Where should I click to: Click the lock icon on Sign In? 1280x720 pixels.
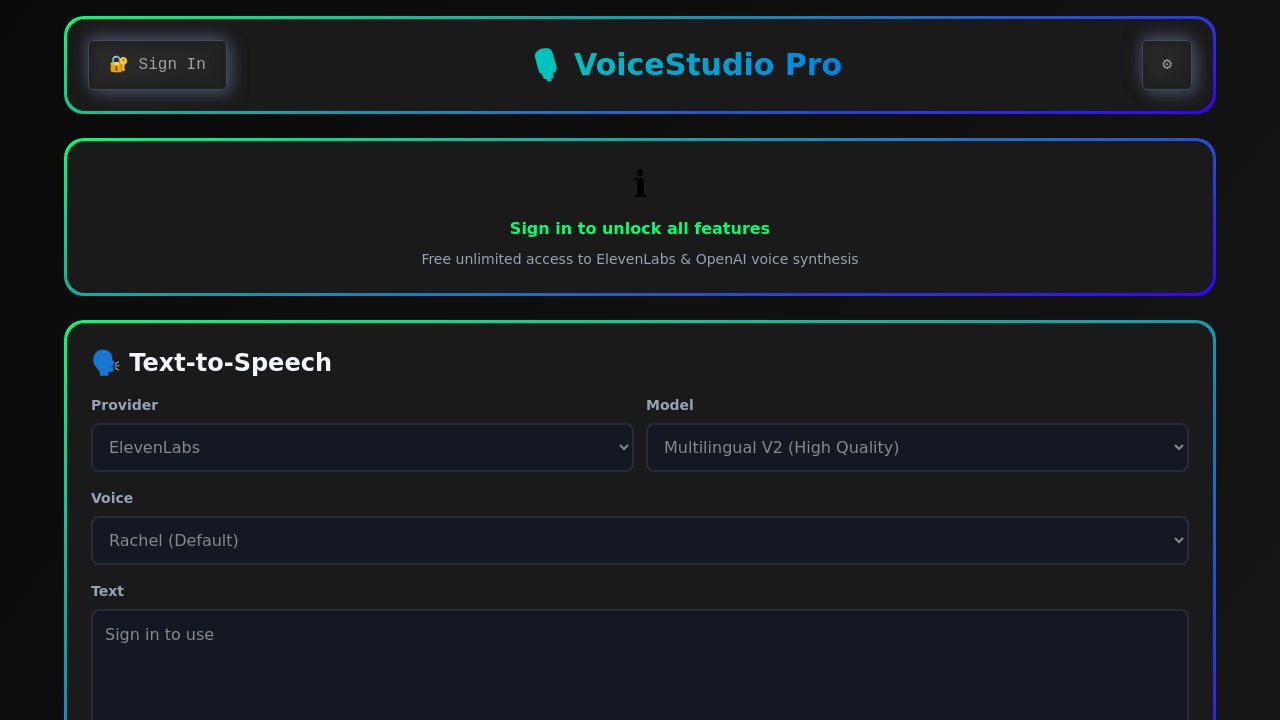pyautogui.click(x=118, y=65)
